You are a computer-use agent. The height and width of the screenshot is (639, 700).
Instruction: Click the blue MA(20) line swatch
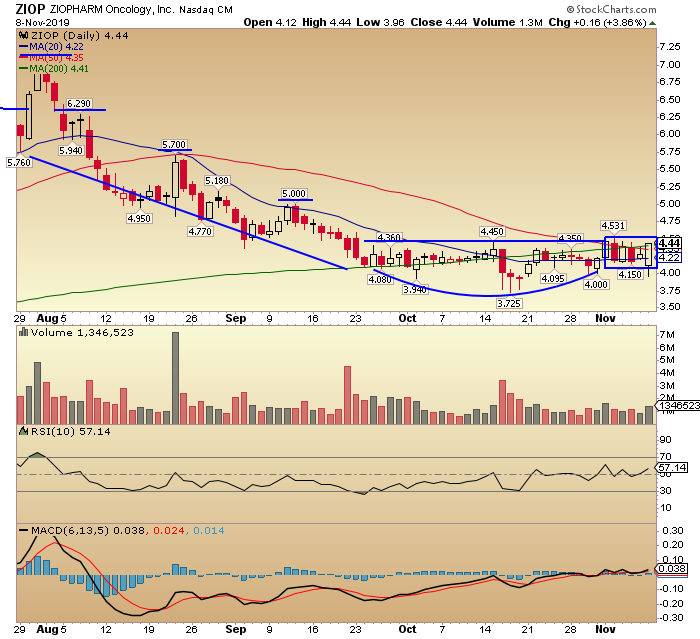[x=24, y=46]
